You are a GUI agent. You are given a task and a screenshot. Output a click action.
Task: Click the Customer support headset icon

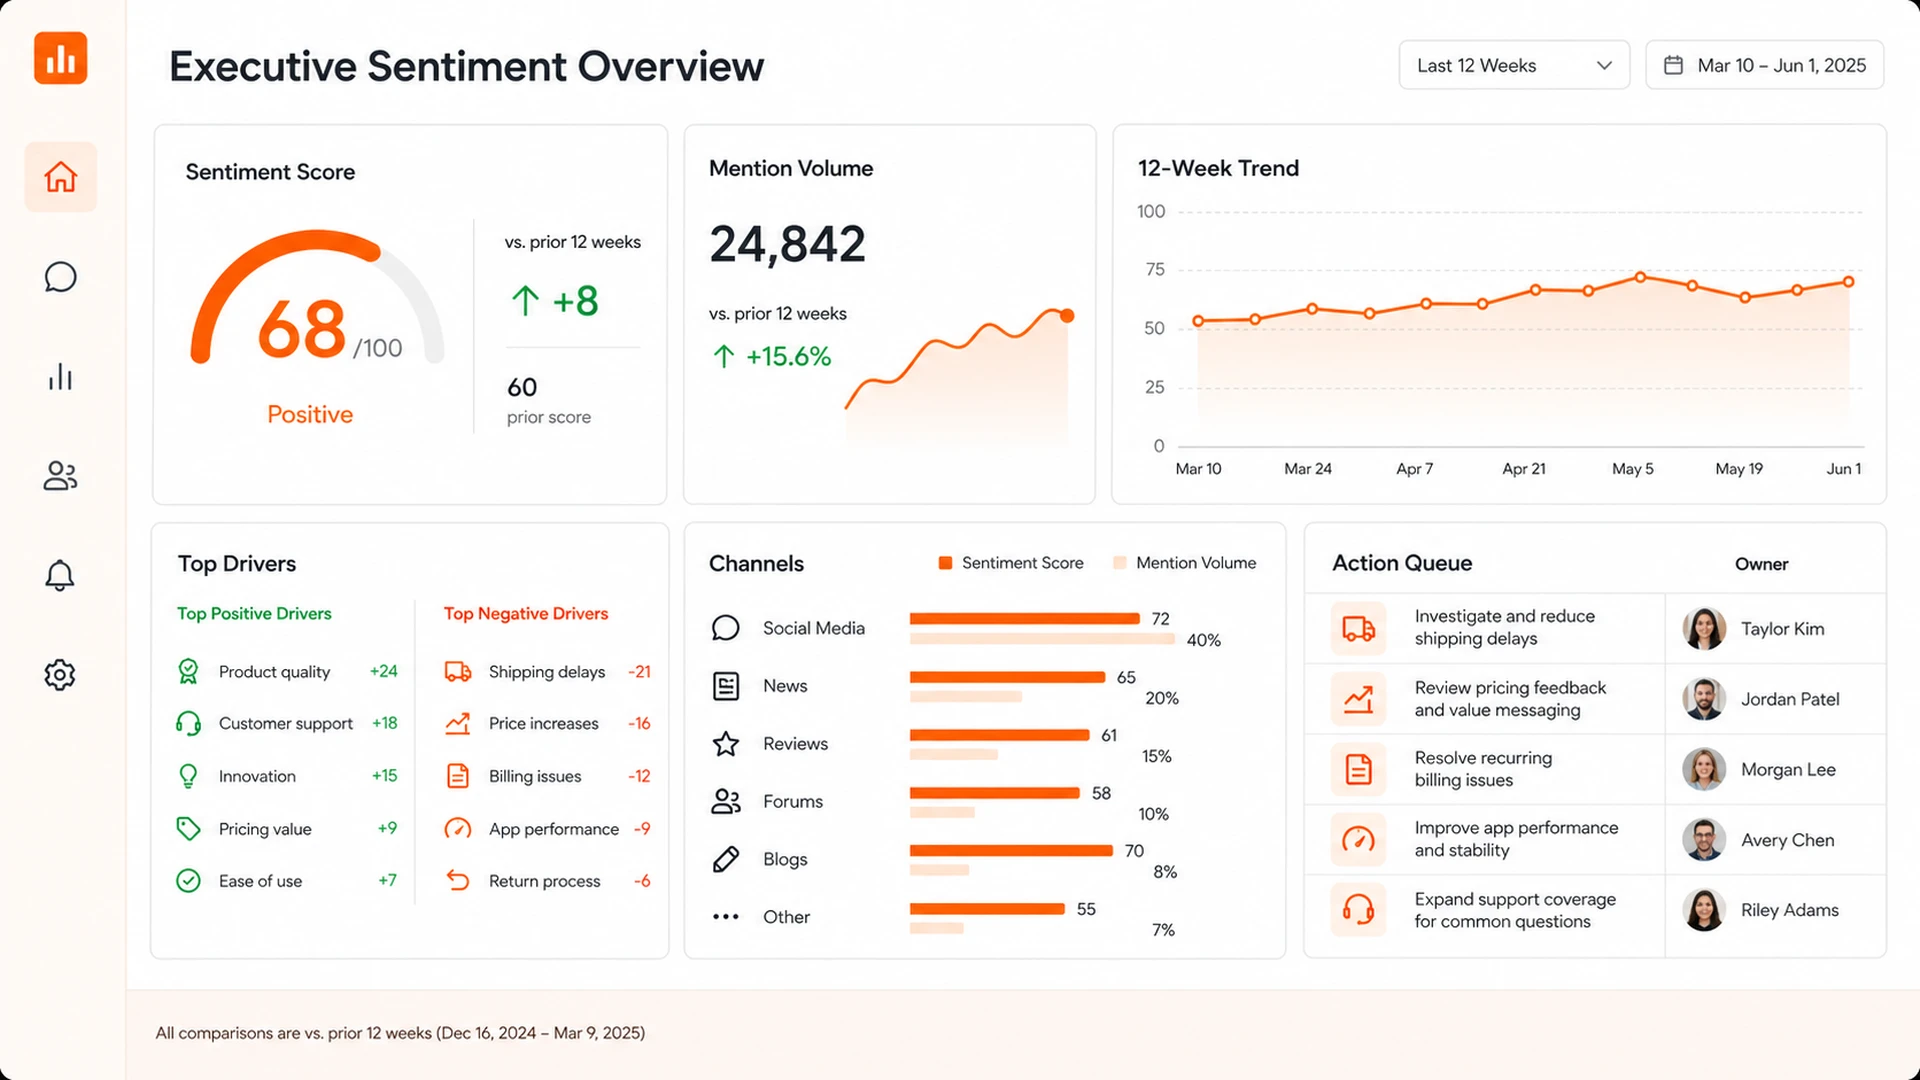[x=188, y=723]
